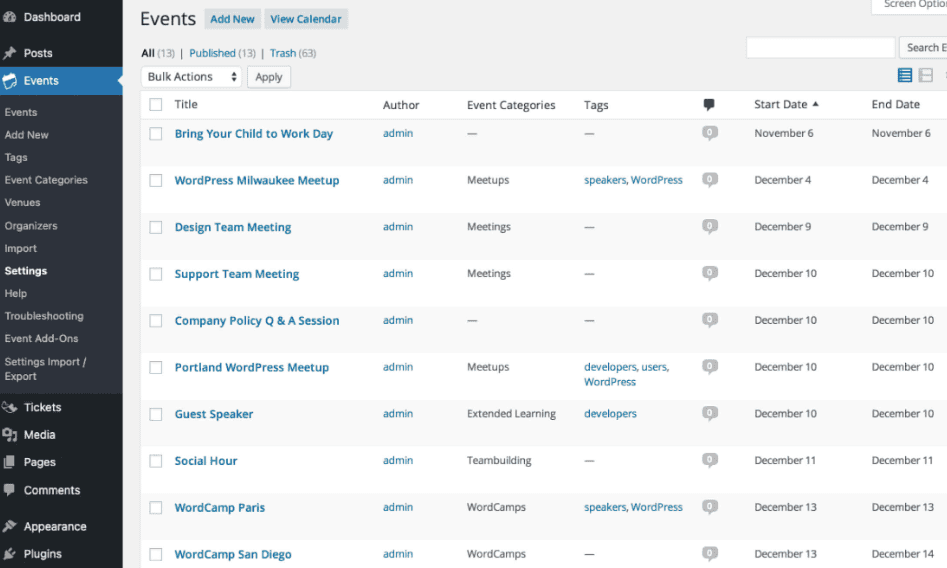This screenshot has width=947, height=568.
Task: Click the Add New button beside Events heading
Action: click(x=233, y=19)
